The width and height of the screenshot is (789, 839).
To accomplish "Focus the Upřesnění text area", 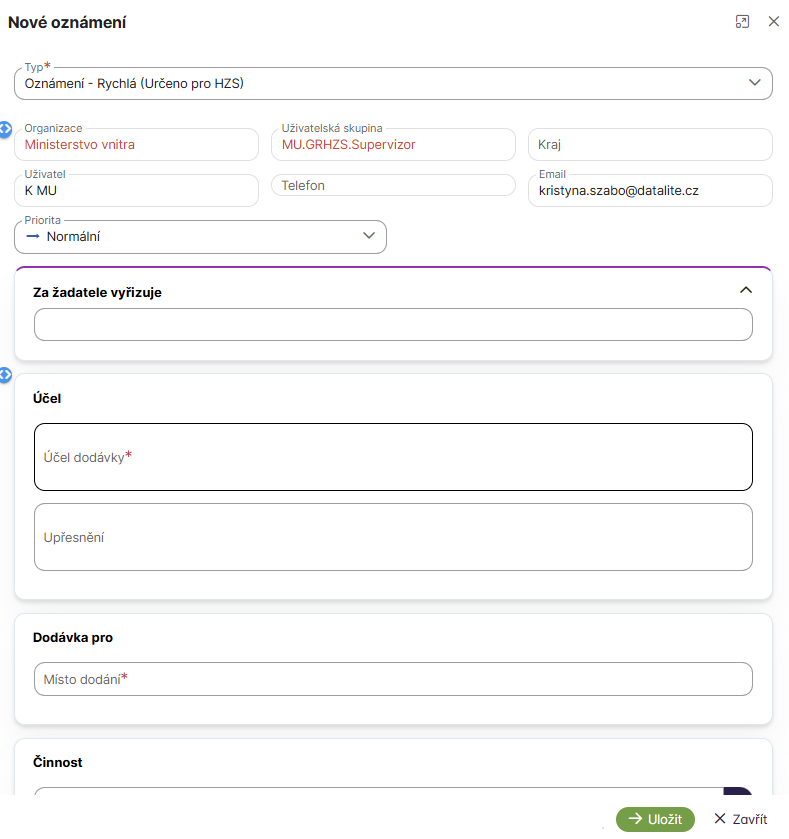I will click(392, 537).
